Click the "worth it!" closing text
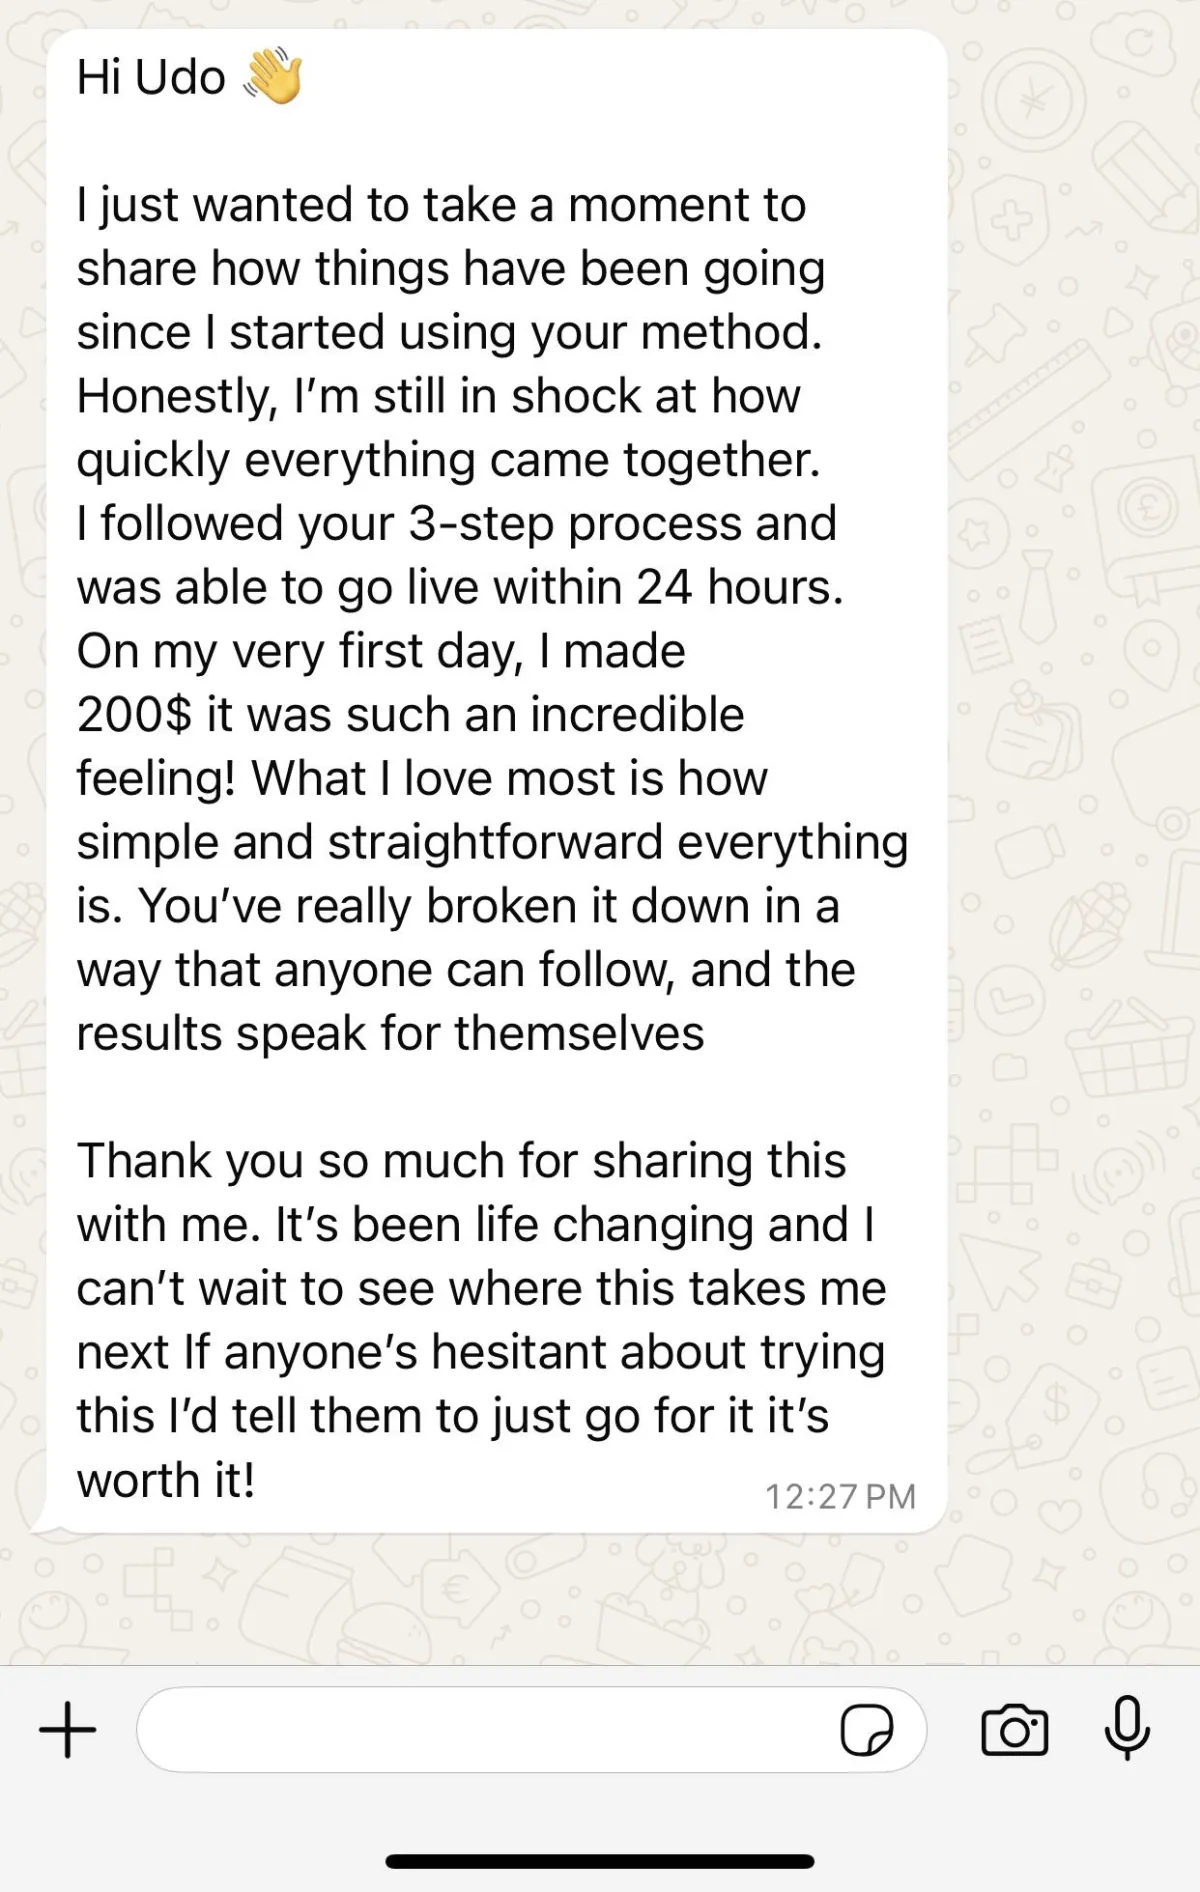Image resolution: width=1200 pixels, height=1892 pixels. 166,1480
